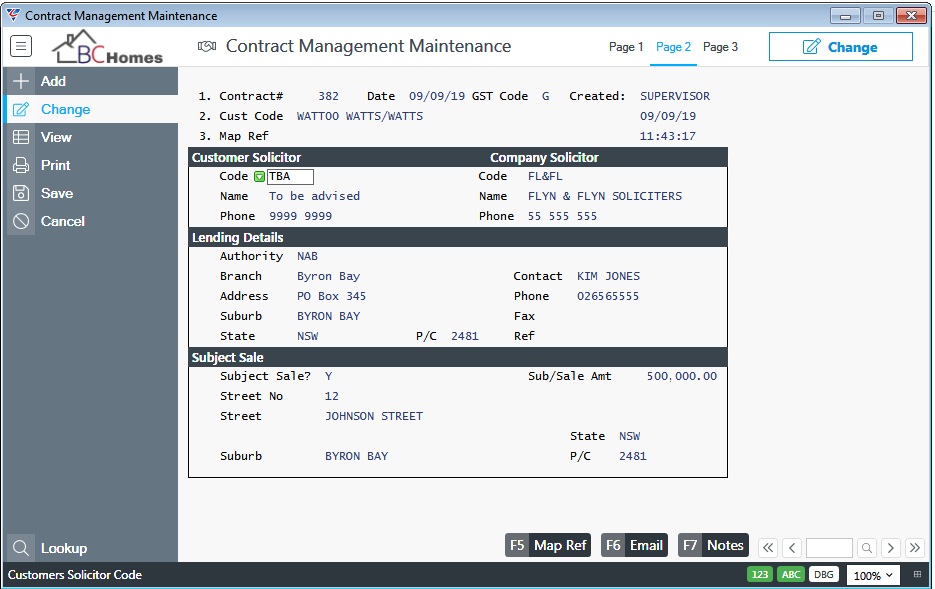Click the BC Homes logo

pos(107,47)
